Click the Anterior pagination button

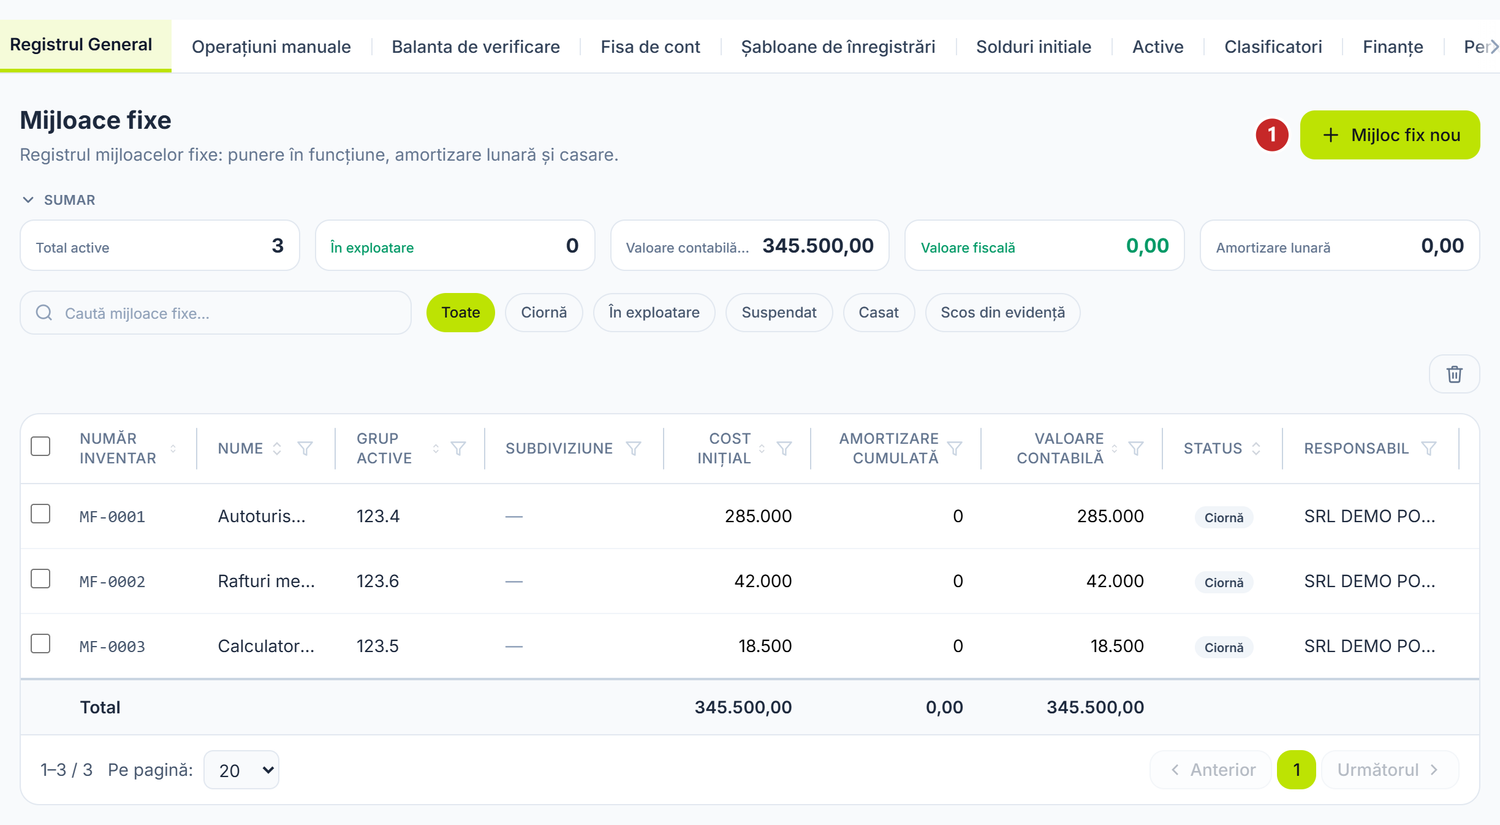click(x=1211, y=770)
